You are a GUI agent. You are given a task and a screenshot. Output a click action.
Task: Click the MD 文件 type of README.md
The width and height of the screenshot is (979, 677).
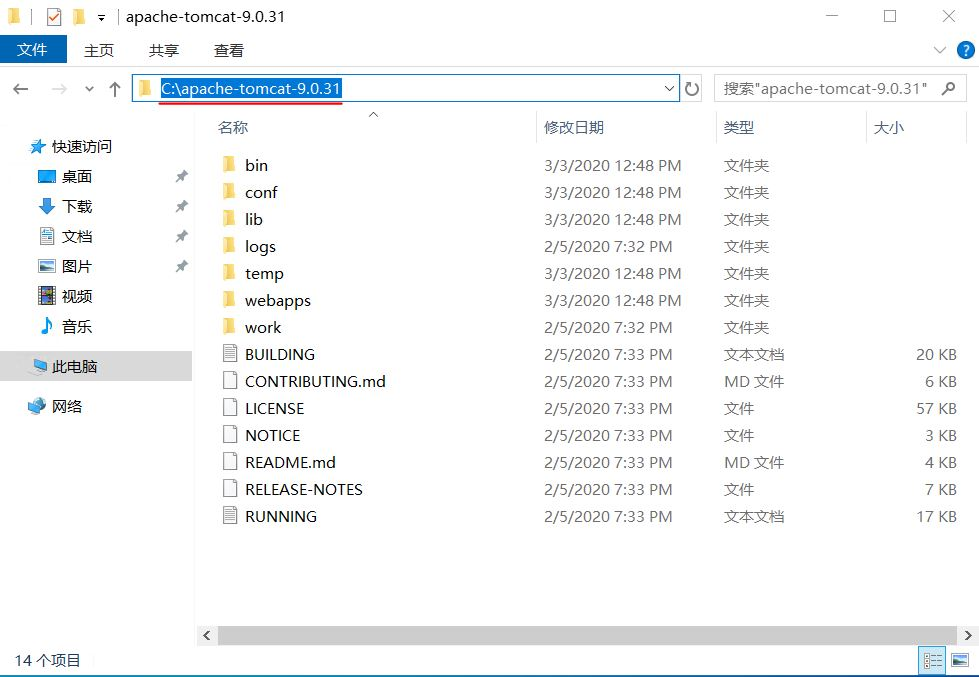click(754, 462)
